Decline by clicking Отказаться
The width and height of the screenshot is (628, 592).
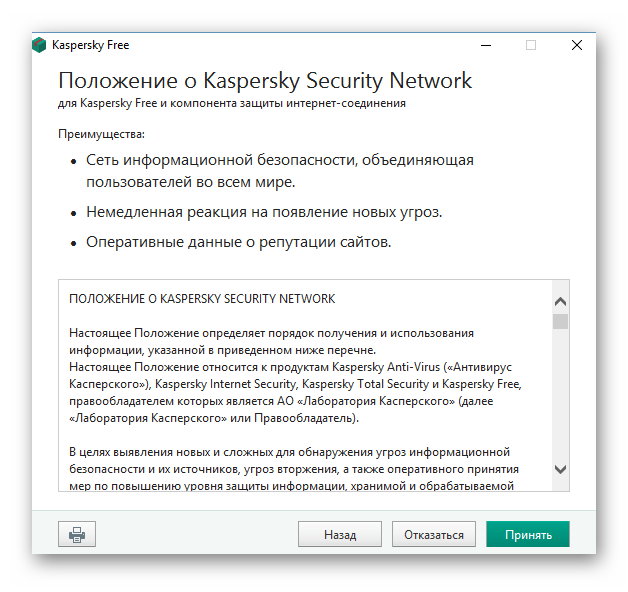click(434, 534)
